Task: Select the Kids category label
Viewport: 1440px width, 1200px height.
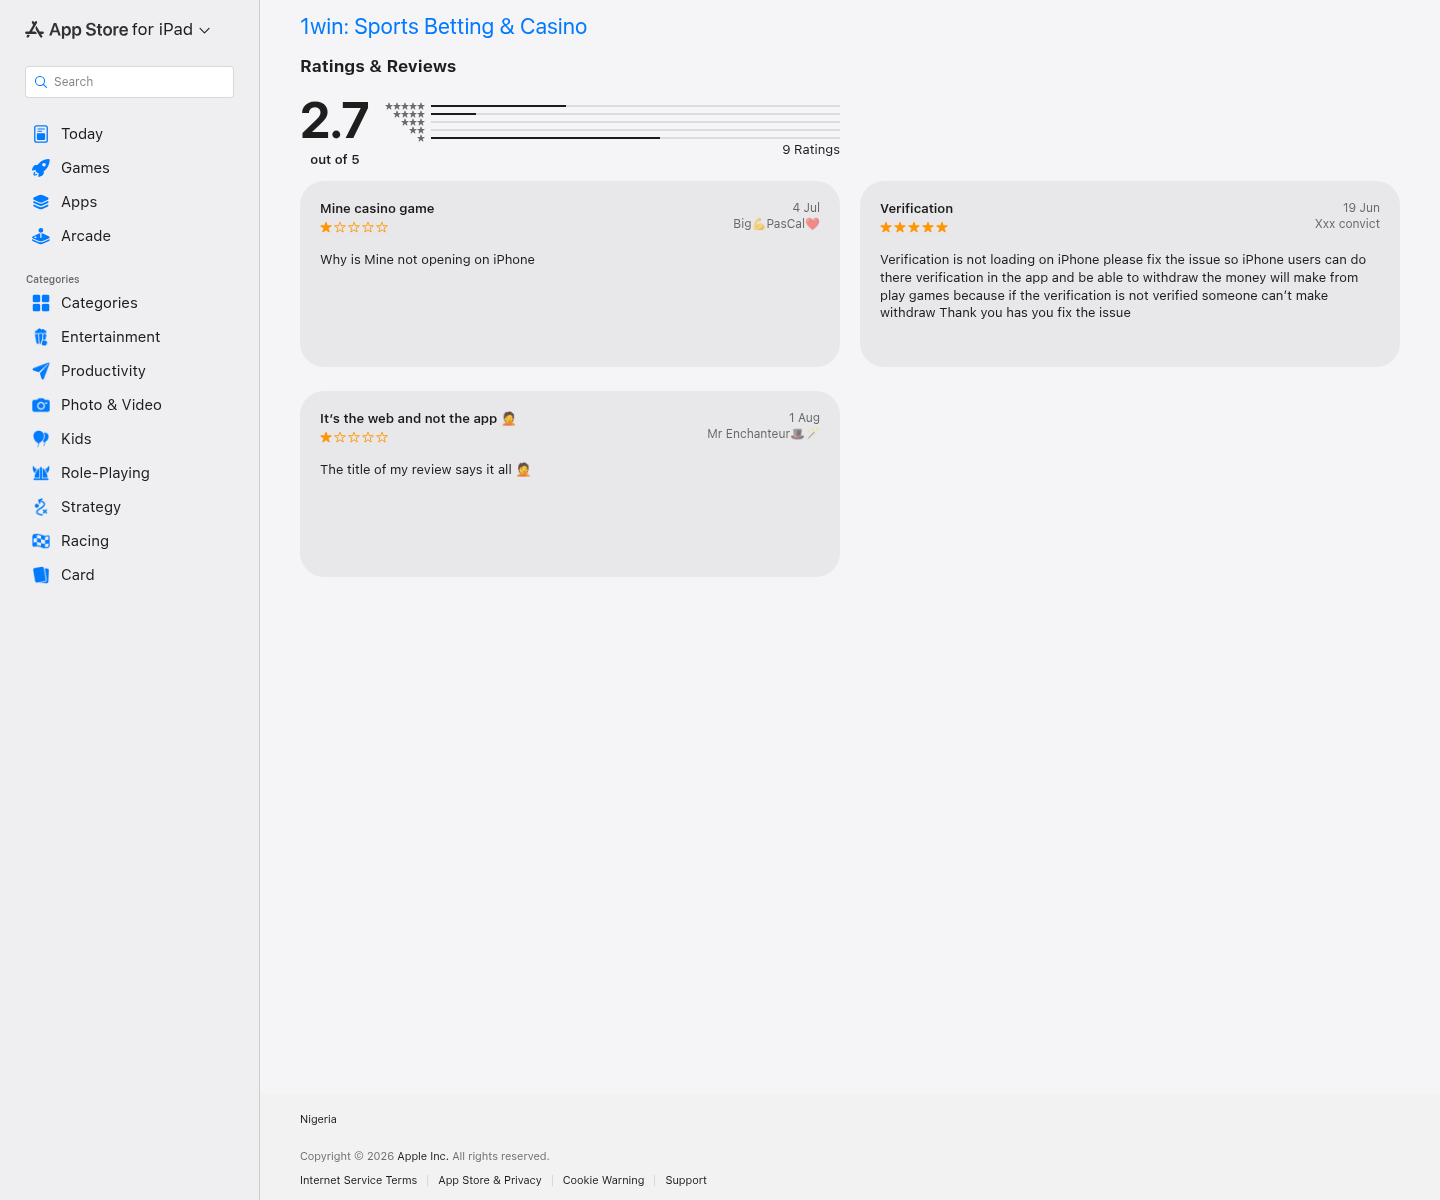Action: 76,439
